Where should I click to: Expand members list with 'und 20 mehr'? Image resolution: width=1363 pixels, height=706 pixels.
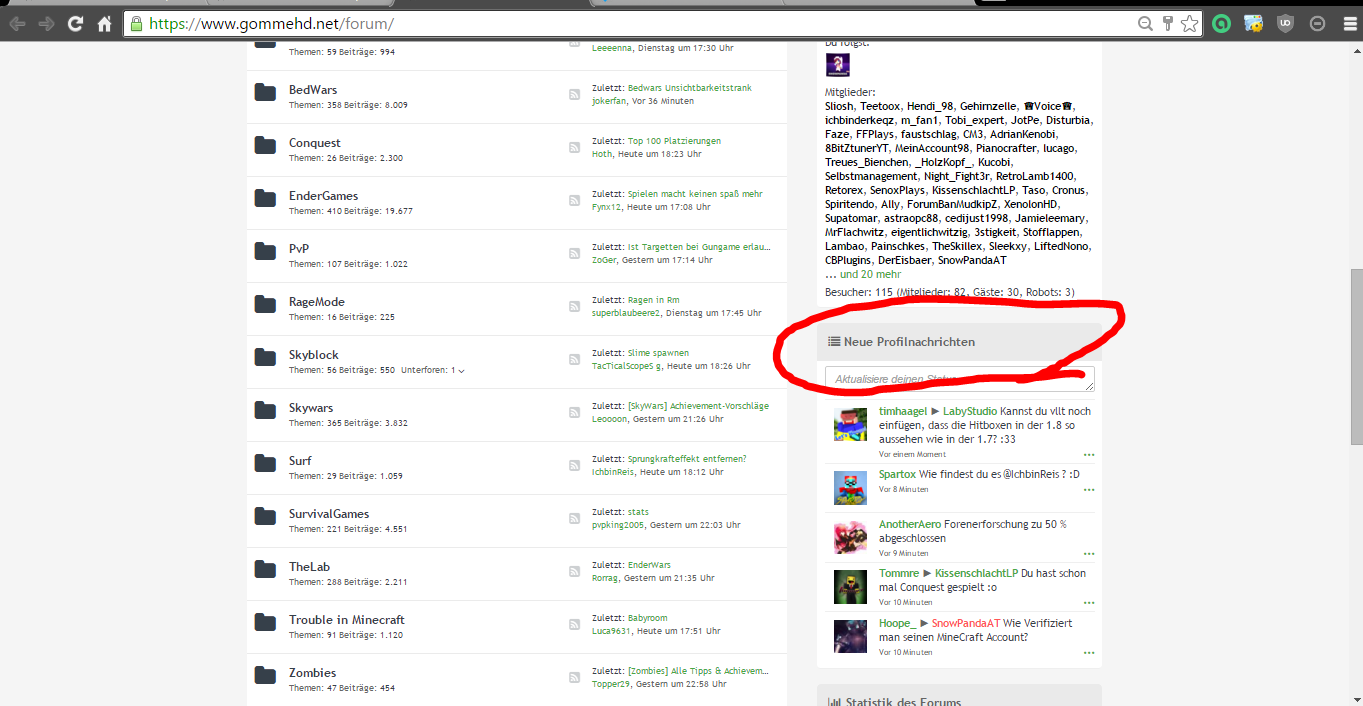point(870,274)
